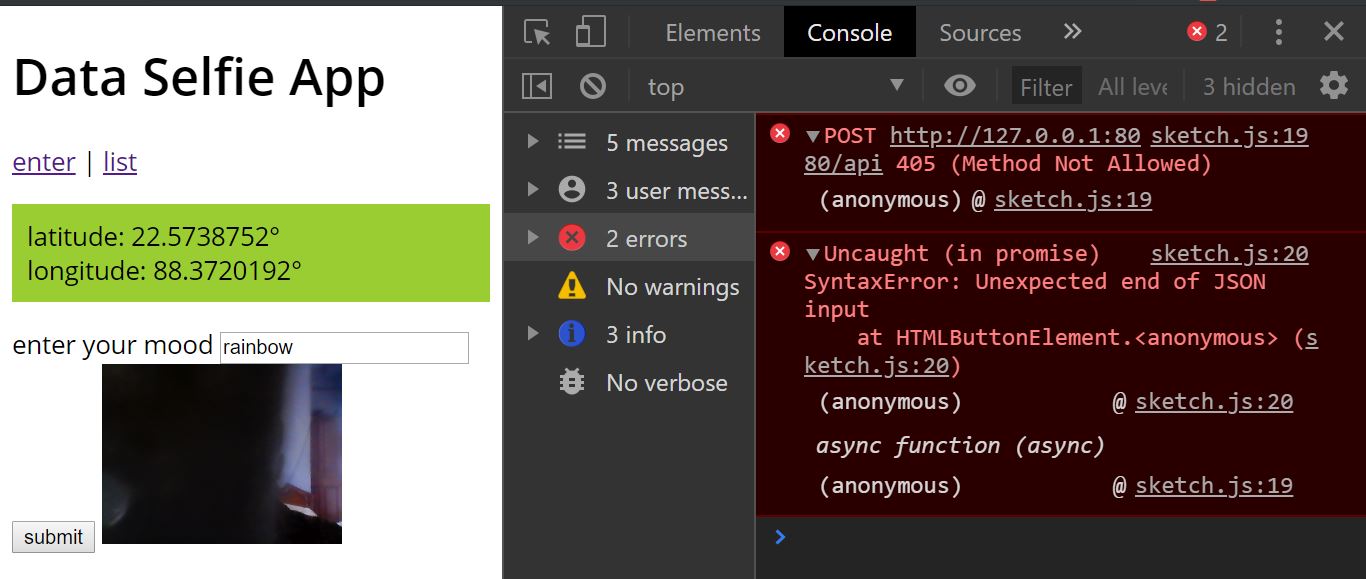This screenshot has height=579, width=1366.
Task: Open sketch.js:19 under first anonymous
Action: [x=1072, y=200]
